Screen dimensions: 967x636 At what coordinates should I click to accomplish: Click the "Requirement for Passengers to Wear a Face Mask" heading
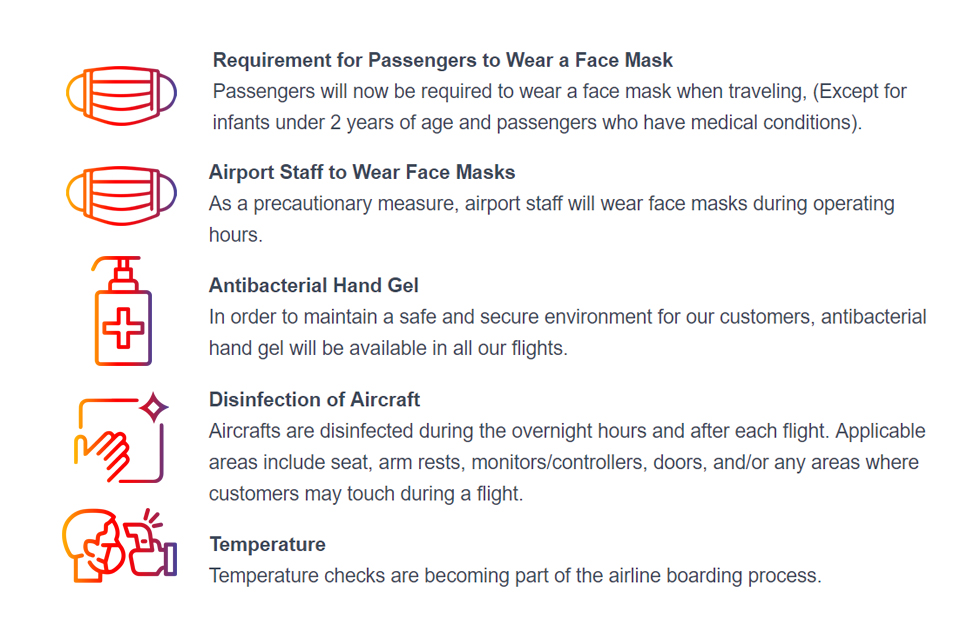click(x=443, y=60)
